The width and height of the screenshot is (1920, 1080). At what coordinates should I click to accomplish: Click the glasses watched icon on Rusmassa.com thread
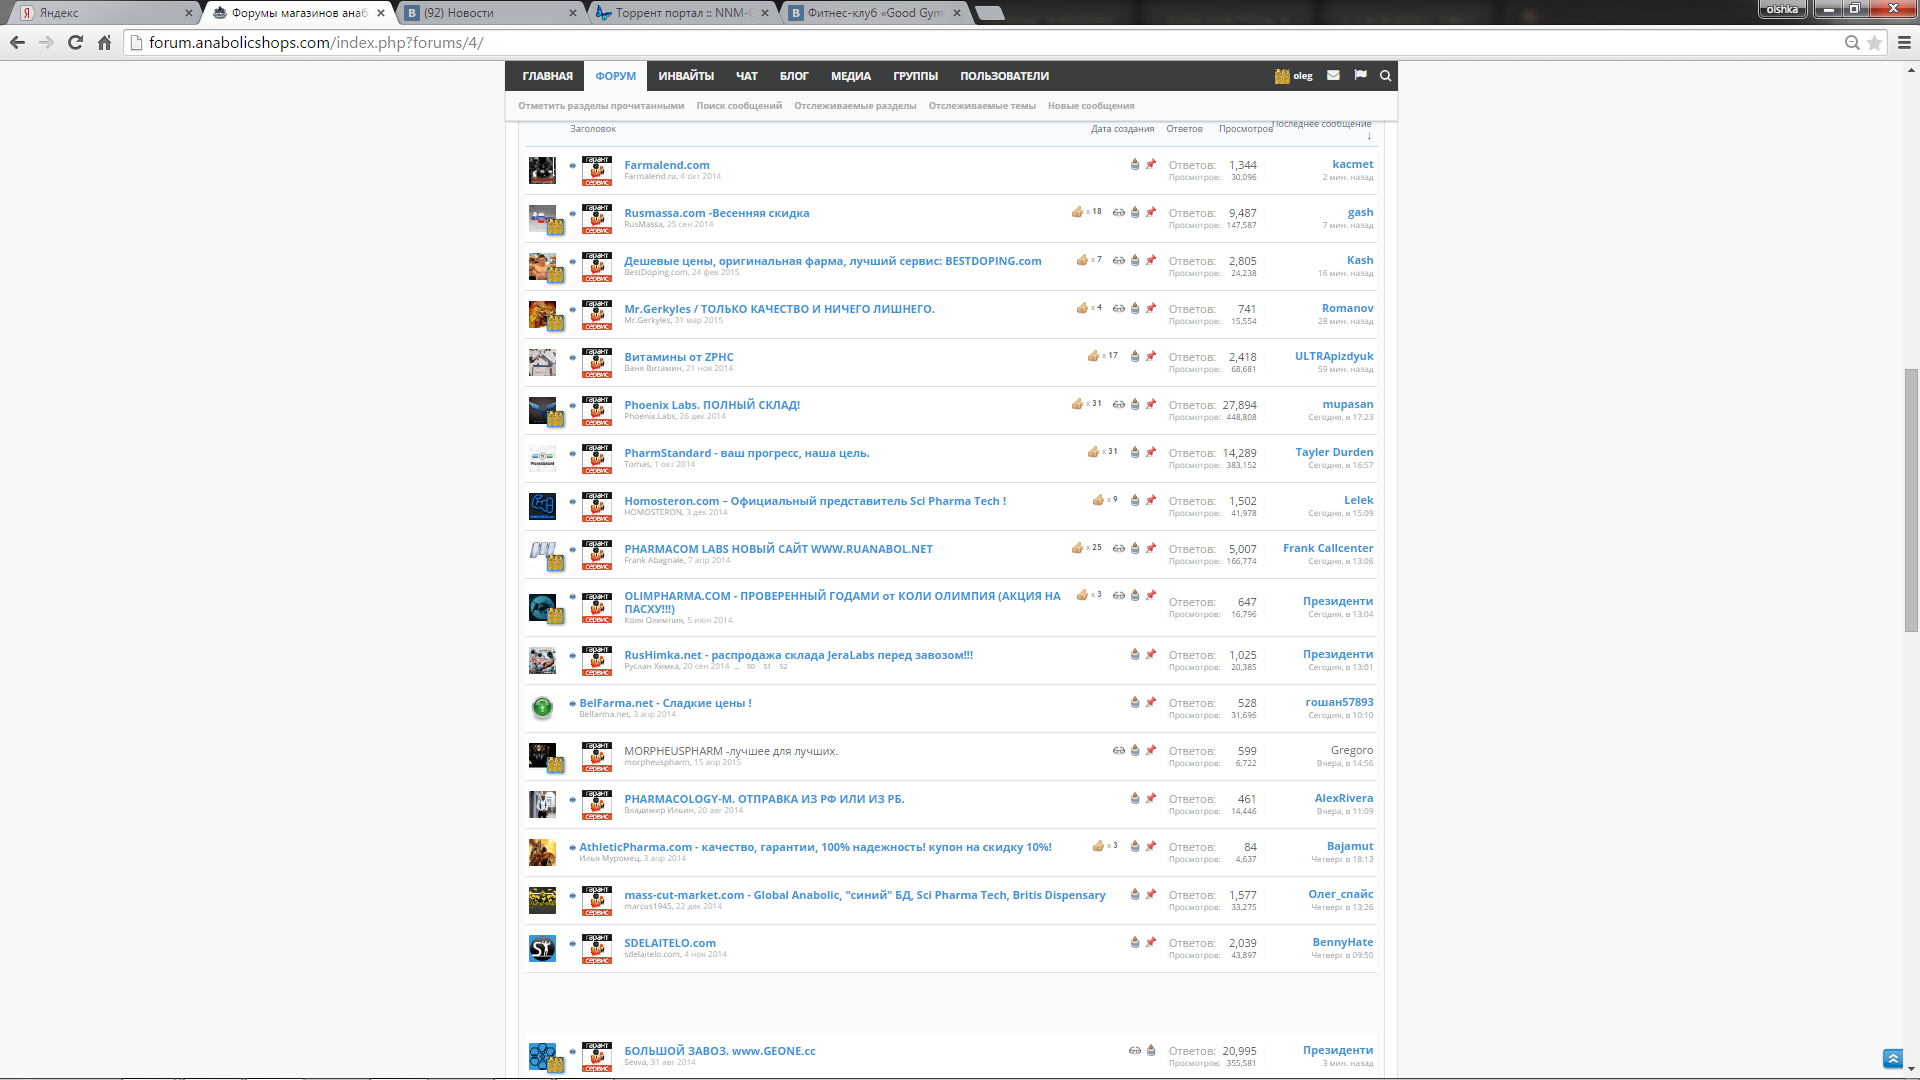click(1119, 212)
